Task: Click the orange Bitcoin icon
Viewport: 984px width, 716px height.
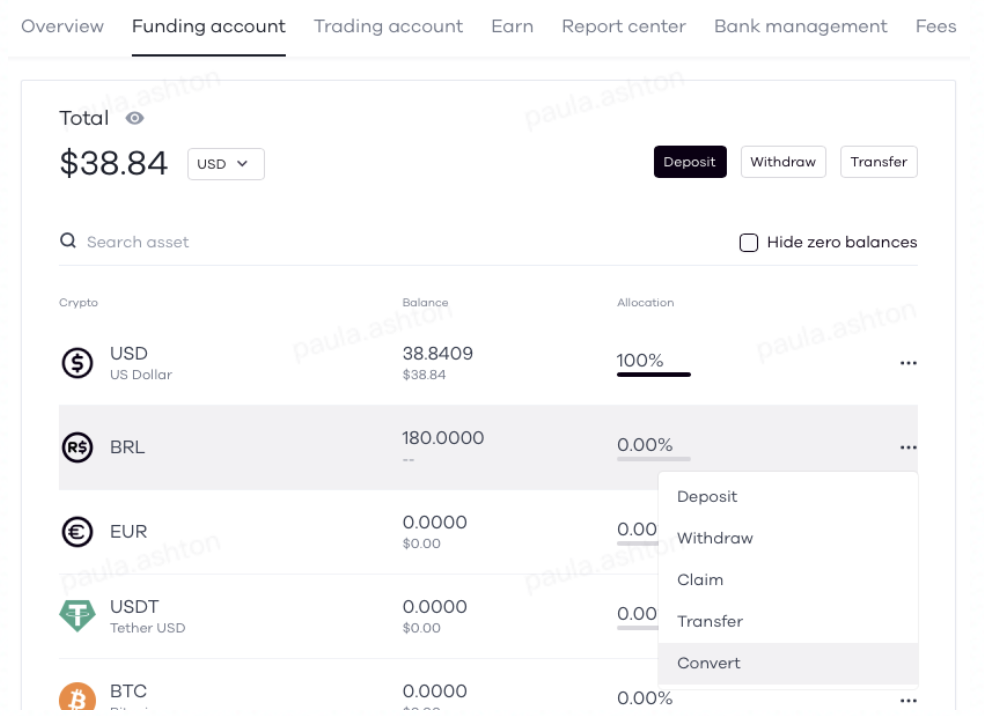Action: click(76, 699)
